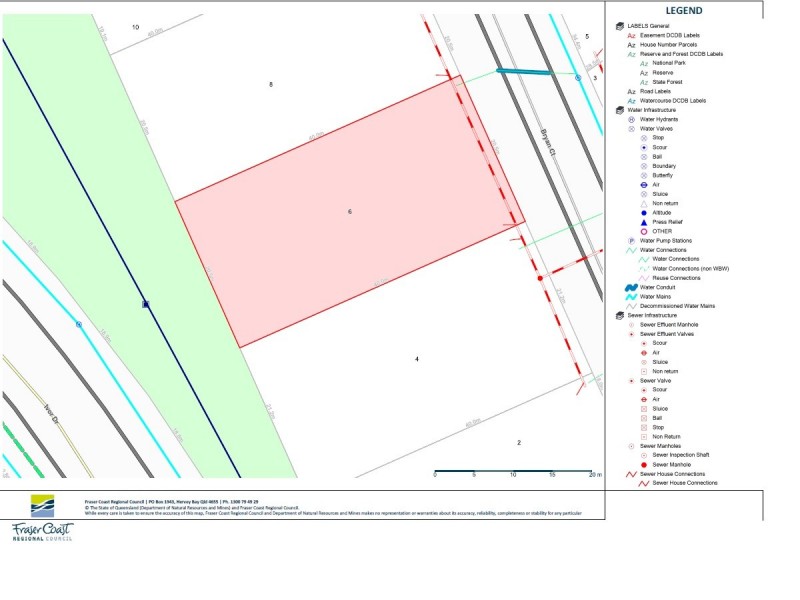
Task: Click the Water Connections (non WBW) legend text
Action: (690, 269)
